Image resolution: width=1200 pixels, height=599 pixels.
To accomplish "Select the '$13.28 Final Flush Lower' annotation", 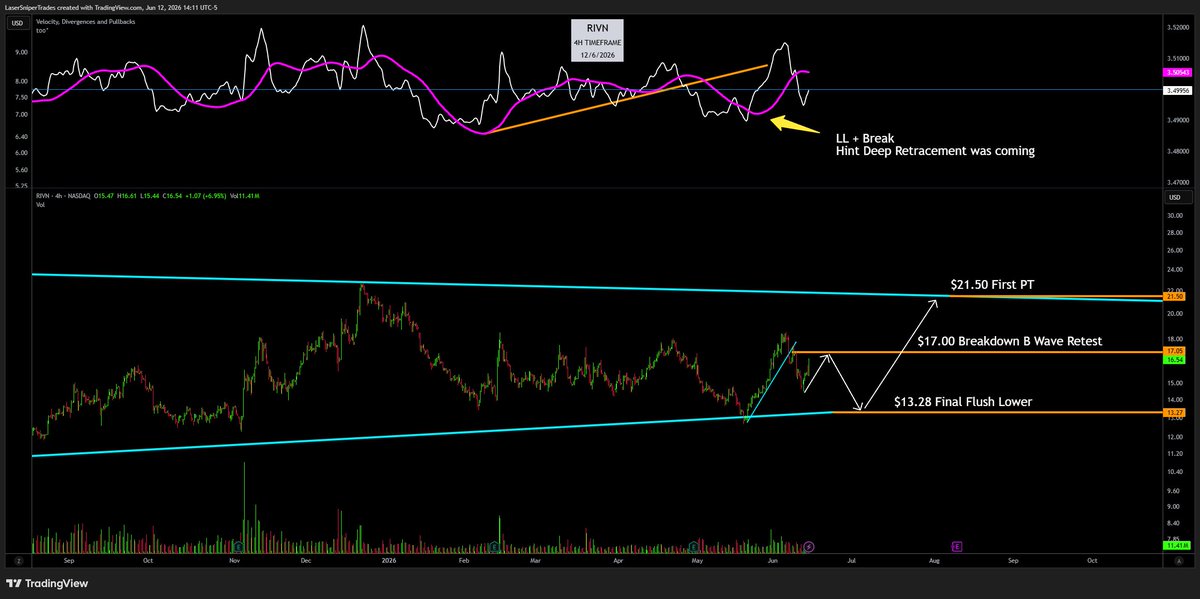I will [x=963, y=402].
